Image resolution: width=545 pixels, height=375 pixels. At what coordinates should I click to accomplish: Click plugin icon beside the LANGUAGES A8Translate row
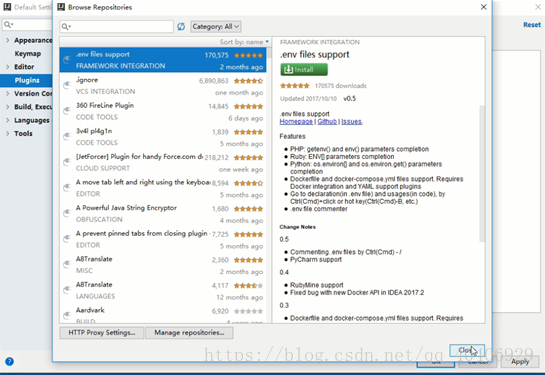[x=67, y=290]
